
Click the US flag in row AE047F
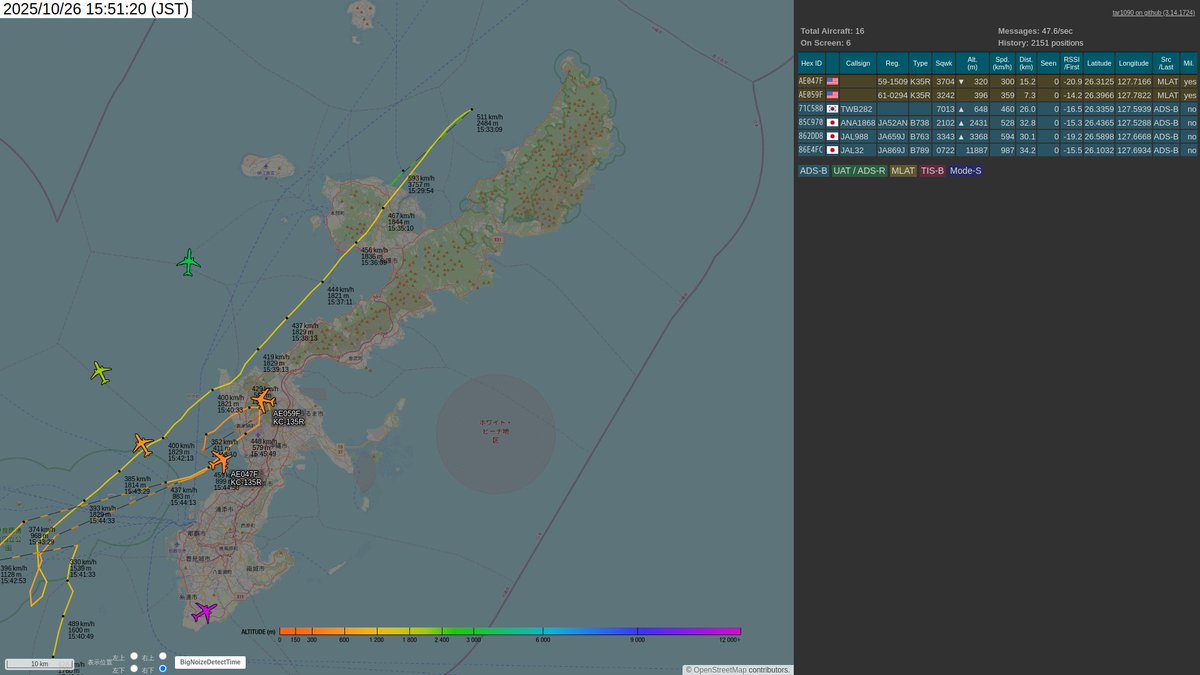pyautogui.click(x=832, y=81)
